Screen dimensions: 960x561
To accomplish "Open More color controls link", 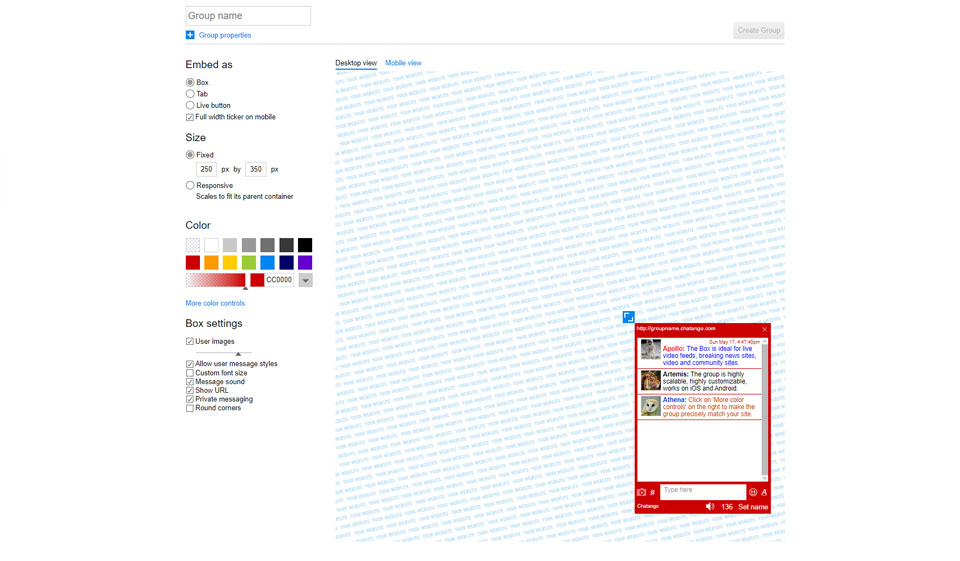I will (215, 303).
